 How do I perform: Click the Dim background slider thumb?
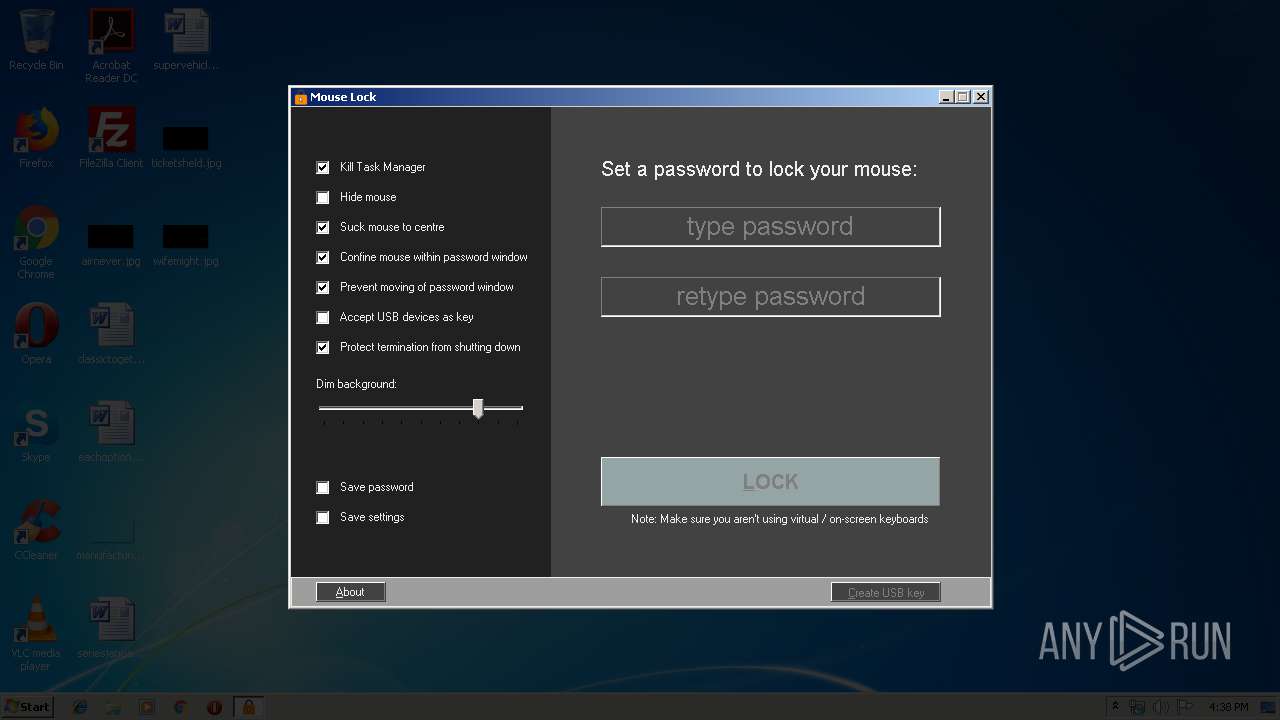click(478, 408)
